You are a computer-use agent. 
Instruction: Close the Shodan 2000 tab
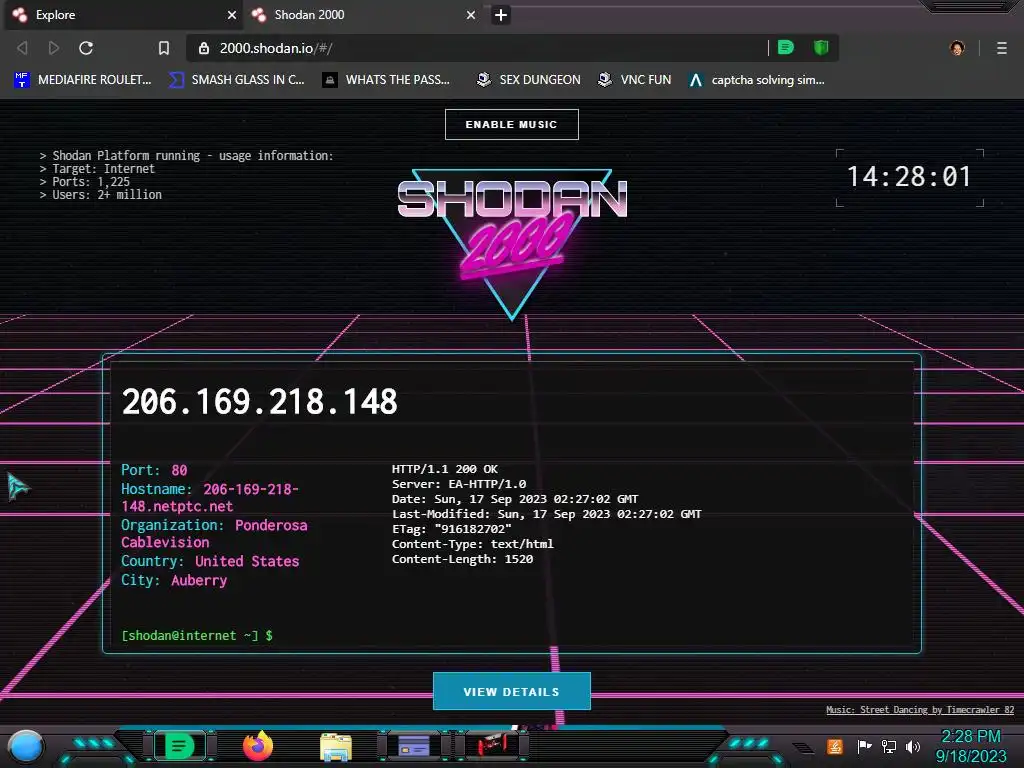click(471, 15)
